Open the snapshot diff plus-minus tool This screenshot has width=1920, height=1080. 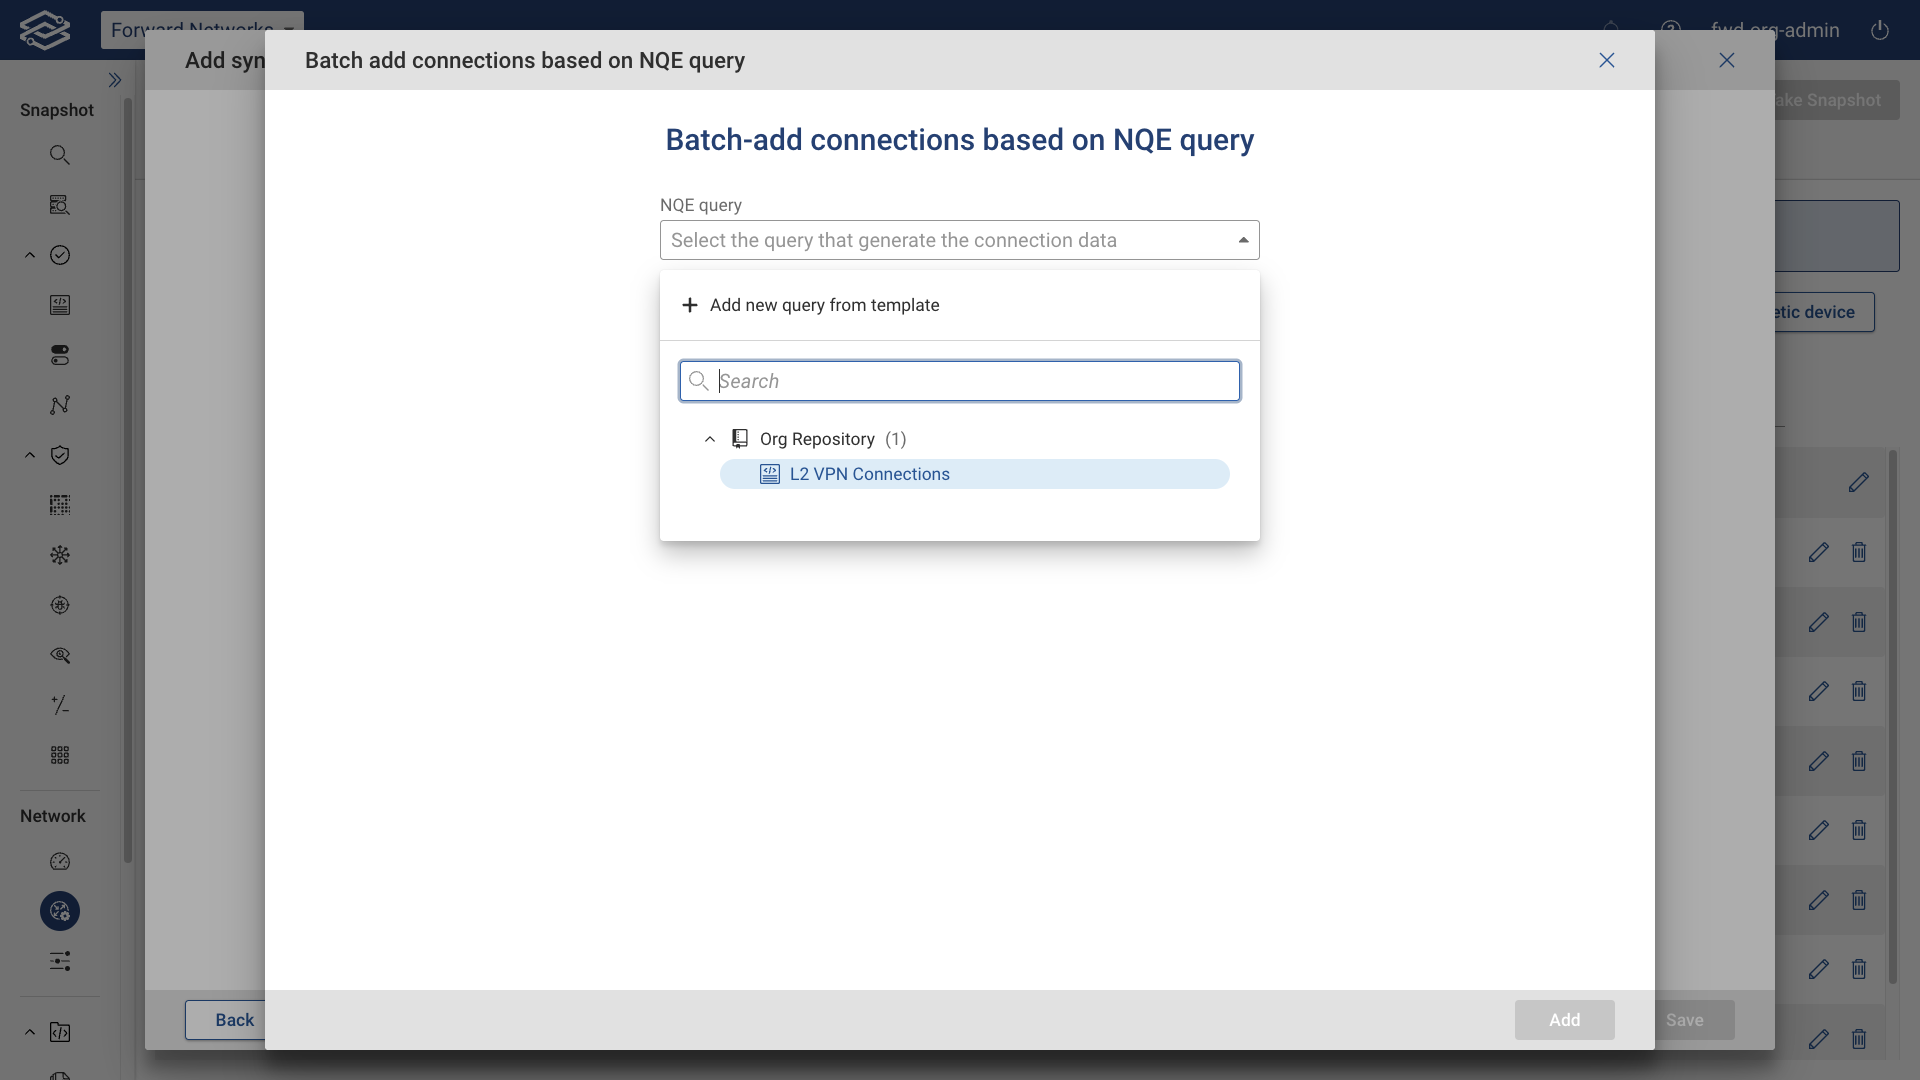pos(60,705)
